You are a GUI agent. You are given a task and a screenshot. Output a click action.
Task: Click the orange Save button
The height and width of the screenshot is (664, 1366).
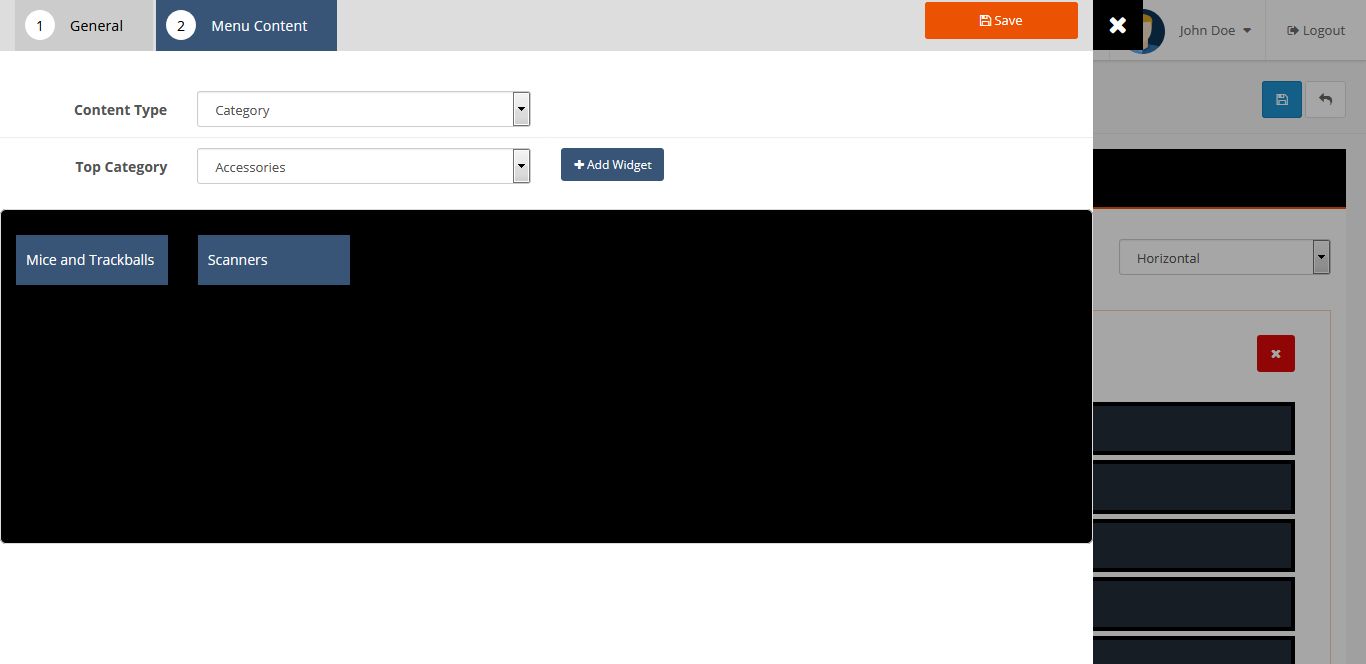click(1001, 20)
